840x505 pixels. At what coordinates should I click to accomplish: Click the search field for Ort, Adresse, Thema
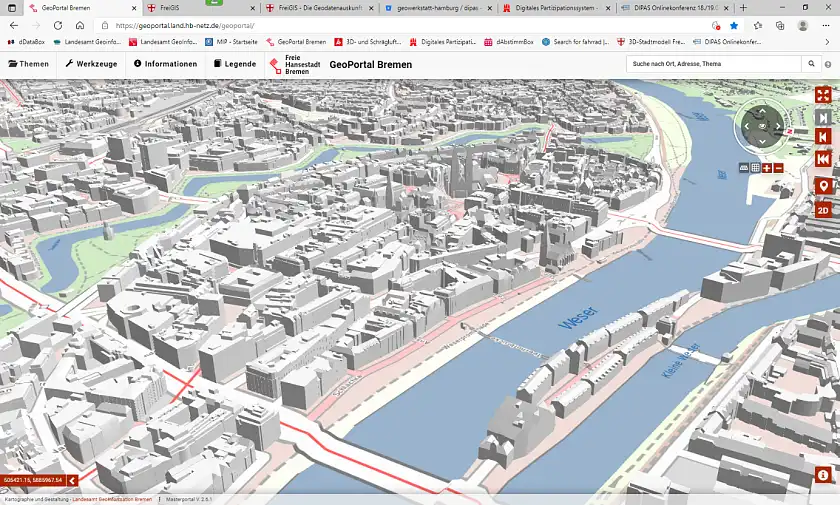click(x=699, y=64)
